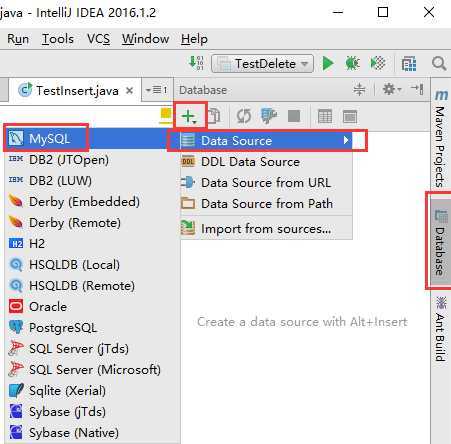The image size is (451, 444).
Task: Select HSQLDB (Remote) entry
Action: pyautogui.click(x=93, y=286)
